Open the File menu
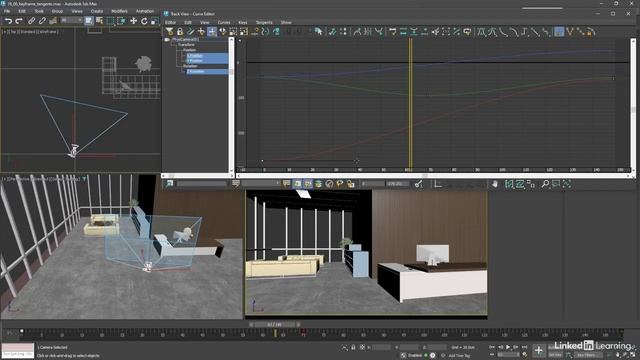Image resolution: width=640 pixels, height=360 pixels. 7,11
